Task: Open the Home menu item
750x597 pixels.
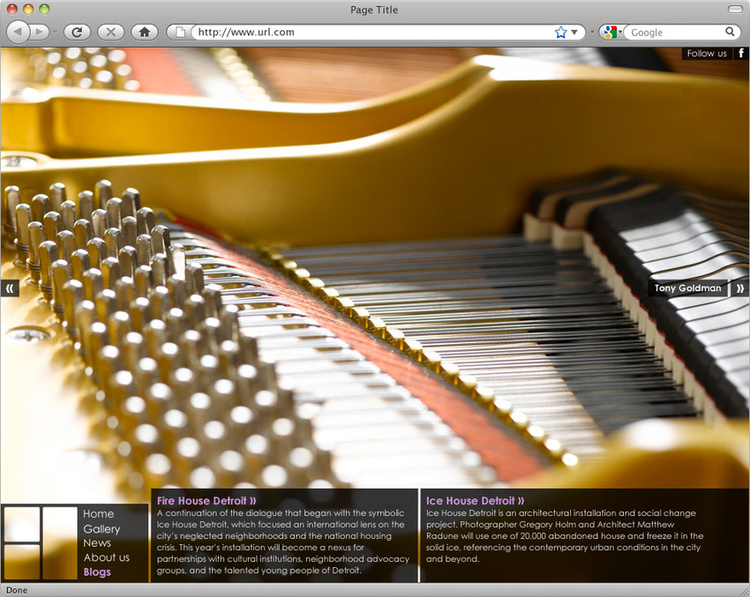Action: click(98, 514)
